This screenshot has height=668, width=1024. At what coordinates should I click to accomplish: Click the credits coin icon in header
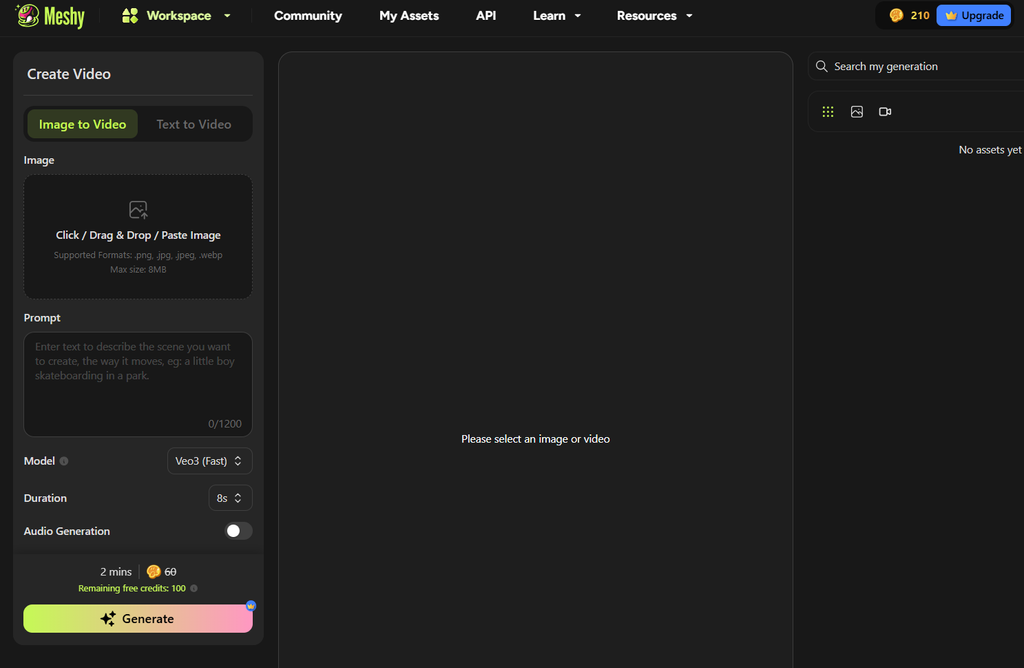point(896,16)
